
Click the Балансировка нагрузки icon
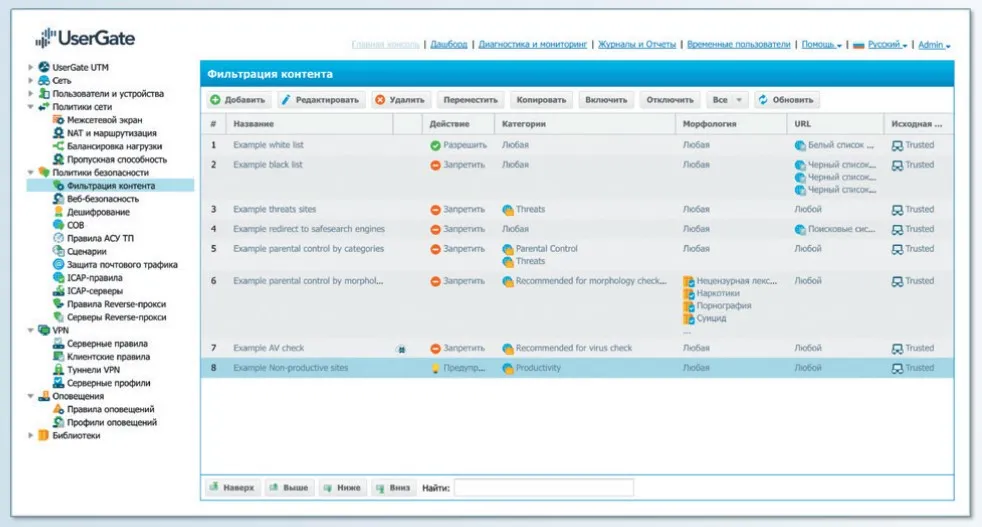58,146
